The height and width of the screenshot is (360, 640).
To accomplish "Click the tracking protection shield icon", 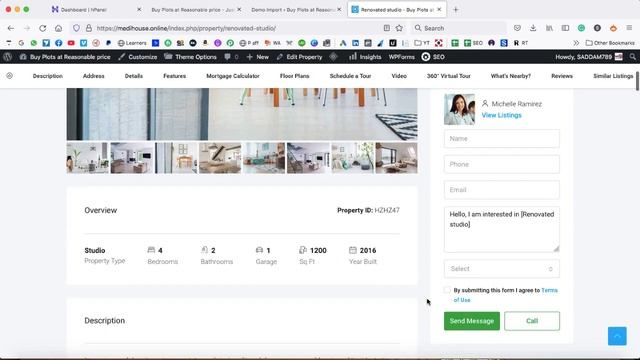I will click(76, 28).
